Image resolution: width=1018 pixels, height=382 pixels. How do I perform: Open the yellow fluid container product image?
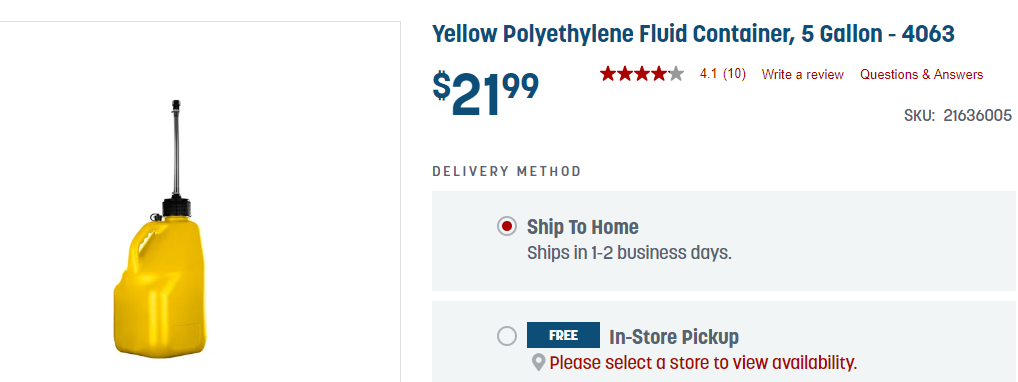coord(161,229)
